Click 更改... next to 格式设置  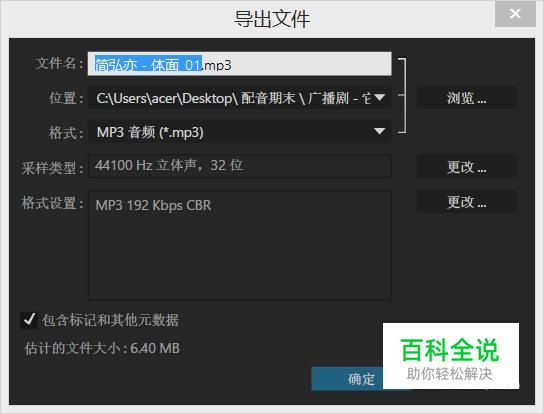click(466, 202)
